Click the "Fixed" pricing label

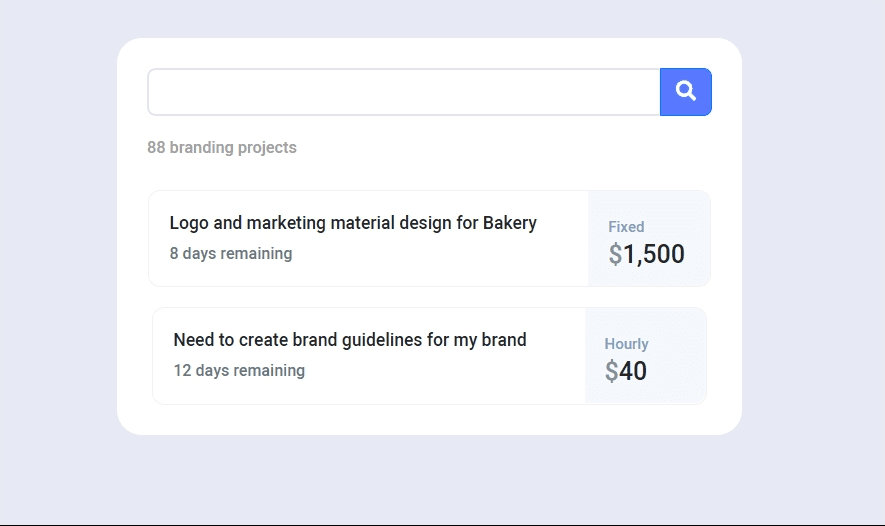click(x=626, y=227)
